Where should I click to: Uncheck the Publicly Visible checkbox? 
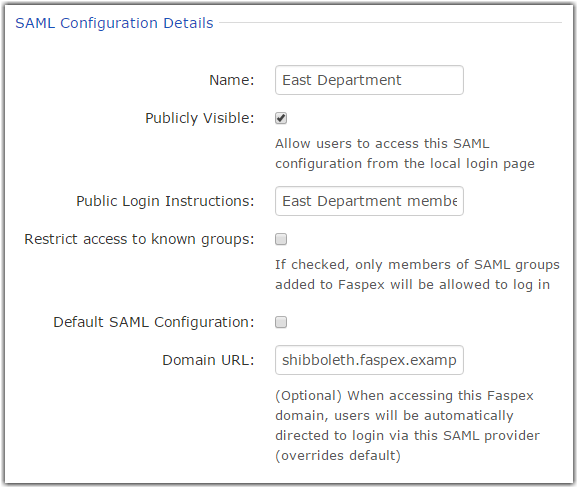(281, 118)
